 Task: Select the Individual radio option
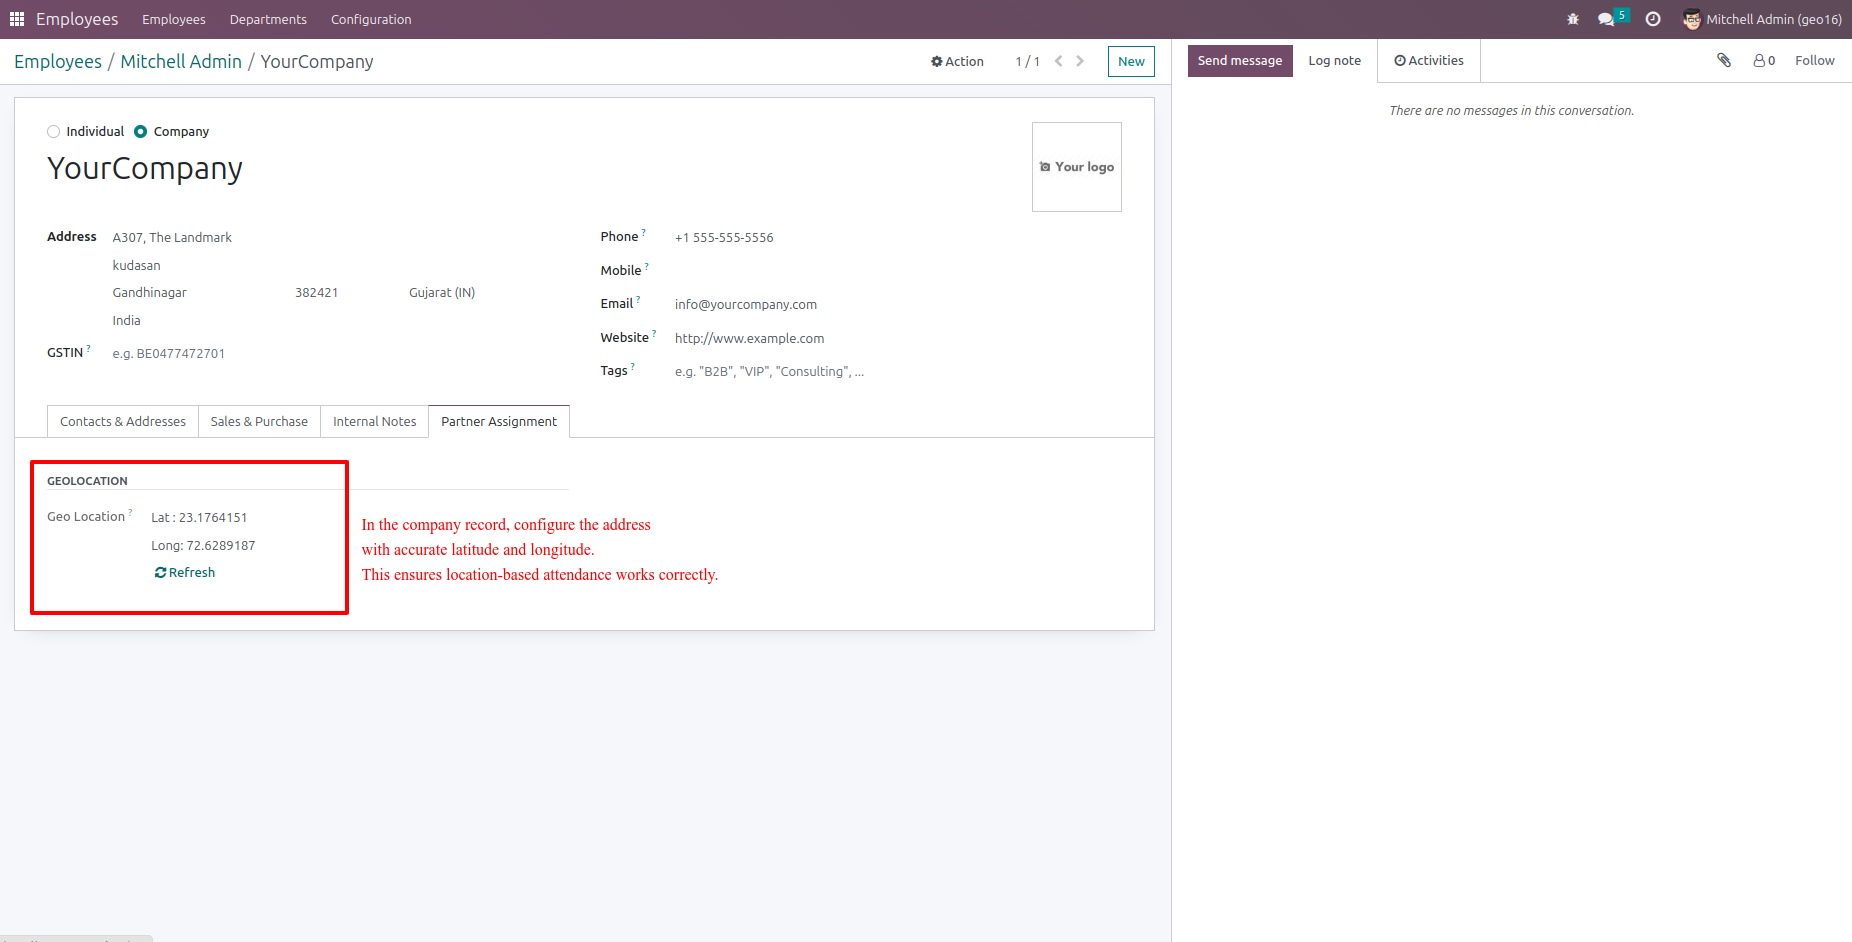point(54,132)
